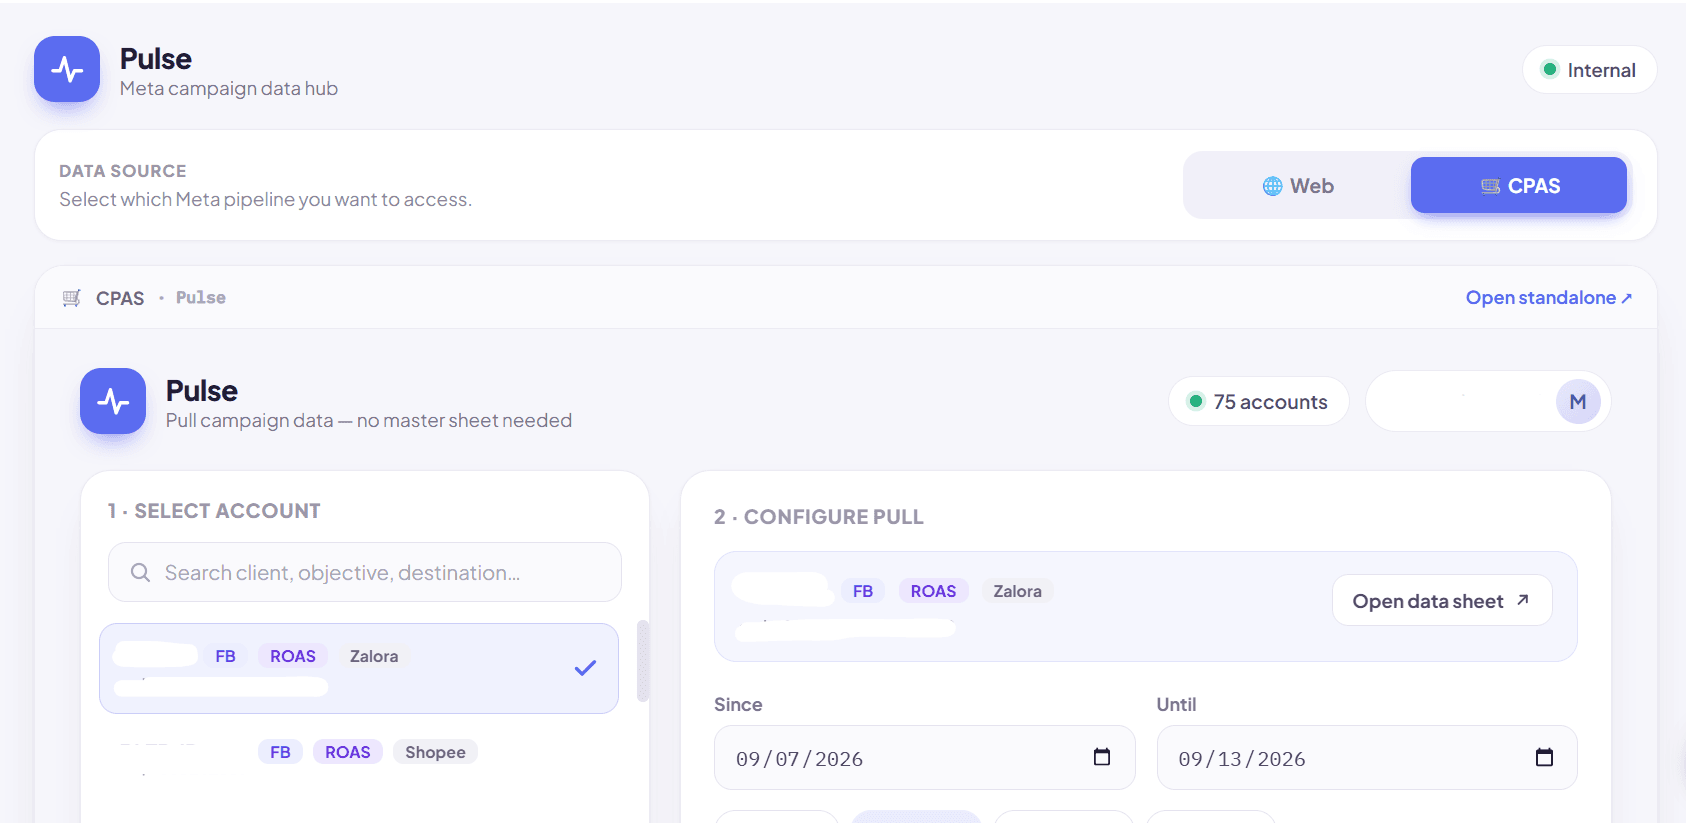The height and width of the screenshot is (823, 1686).
Task: Click the 'DATA SOURCE' label
Action: (x=123, y=171)
